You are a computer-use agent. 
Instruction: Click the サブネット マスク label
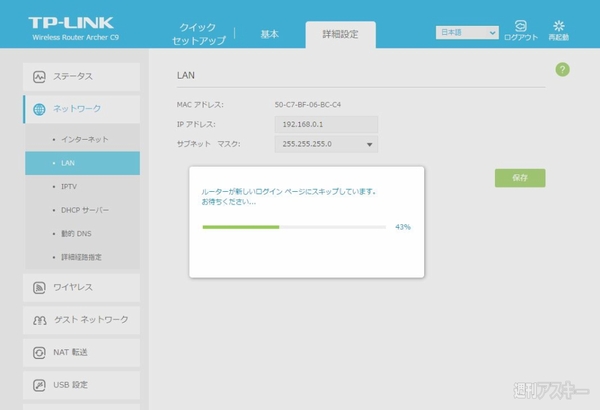[209, 144]
